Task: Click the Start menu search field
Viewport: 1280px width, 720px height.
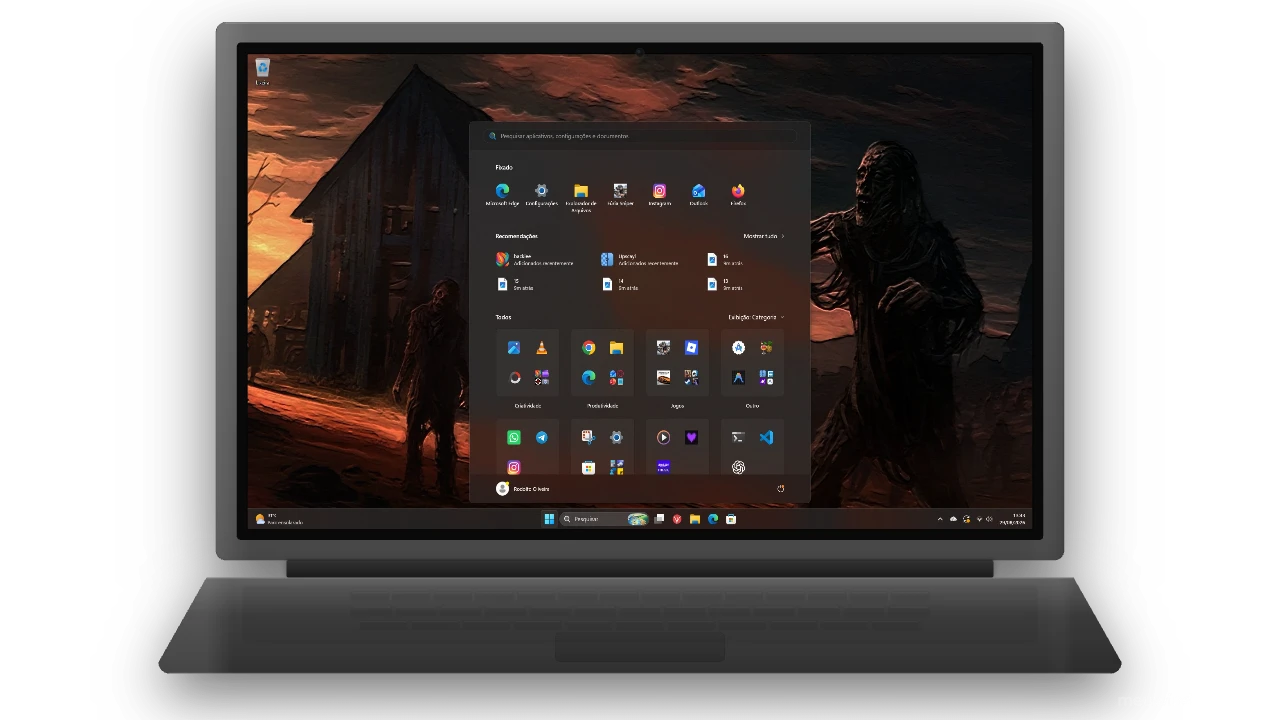Action: tap(640, 136)
